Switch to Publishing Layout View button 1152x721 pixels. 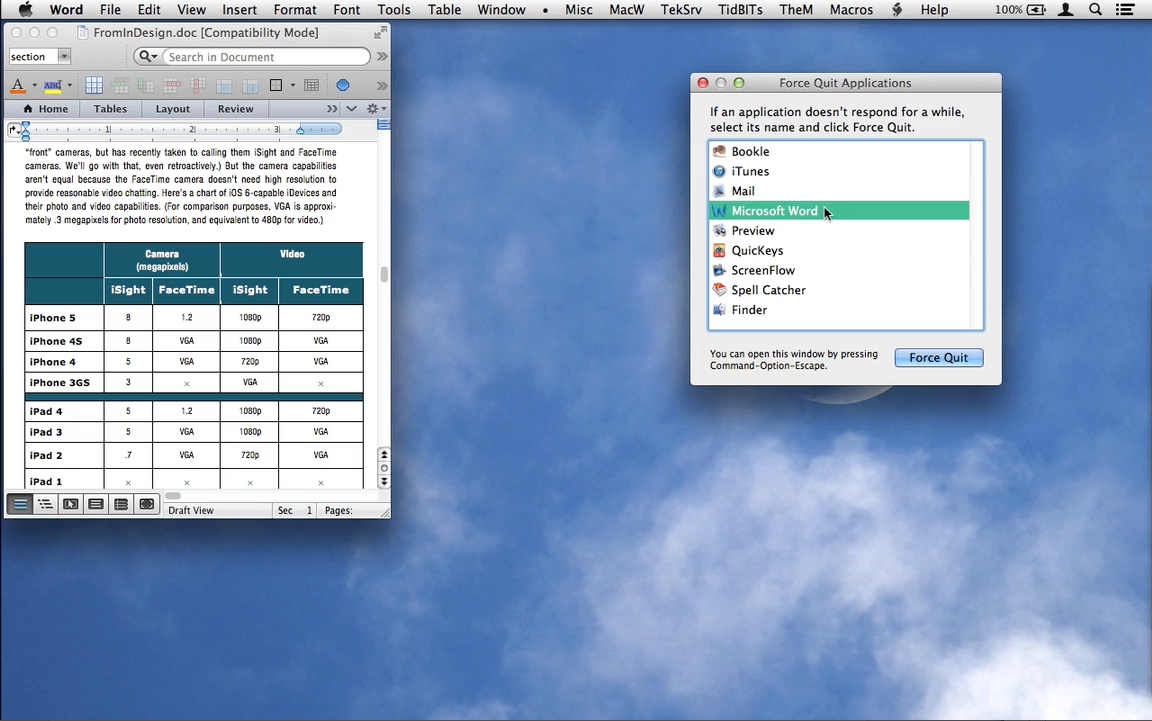click(71, 504)
